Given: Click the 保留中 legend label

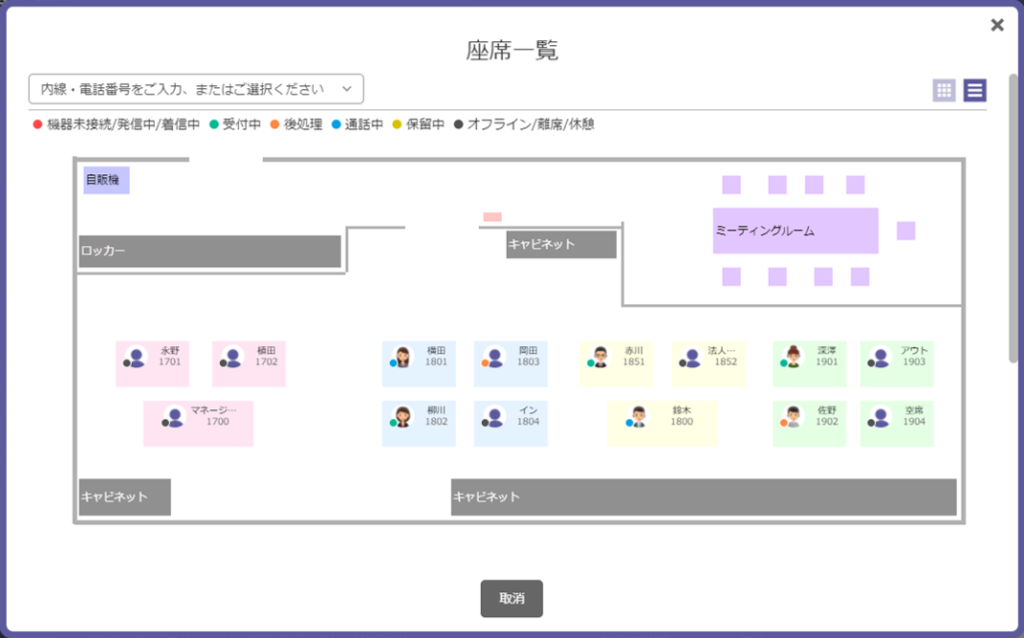Looking at the screenshot, I should (425, 124).
